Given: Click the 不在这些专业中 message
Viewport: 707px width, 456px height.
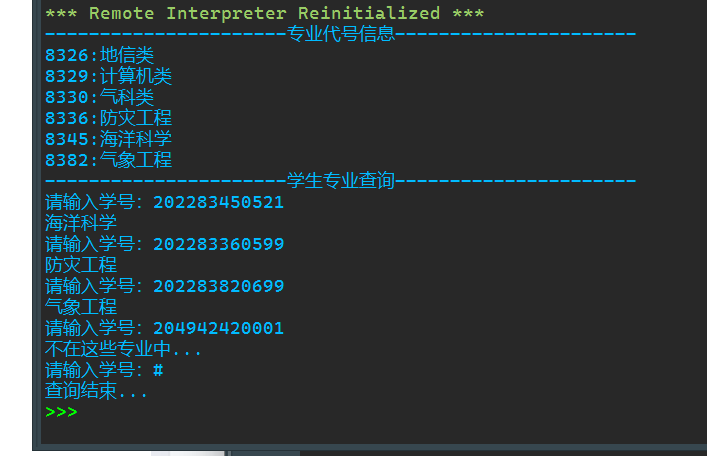Looking at the screenshot, I should [x=123, y=349].
